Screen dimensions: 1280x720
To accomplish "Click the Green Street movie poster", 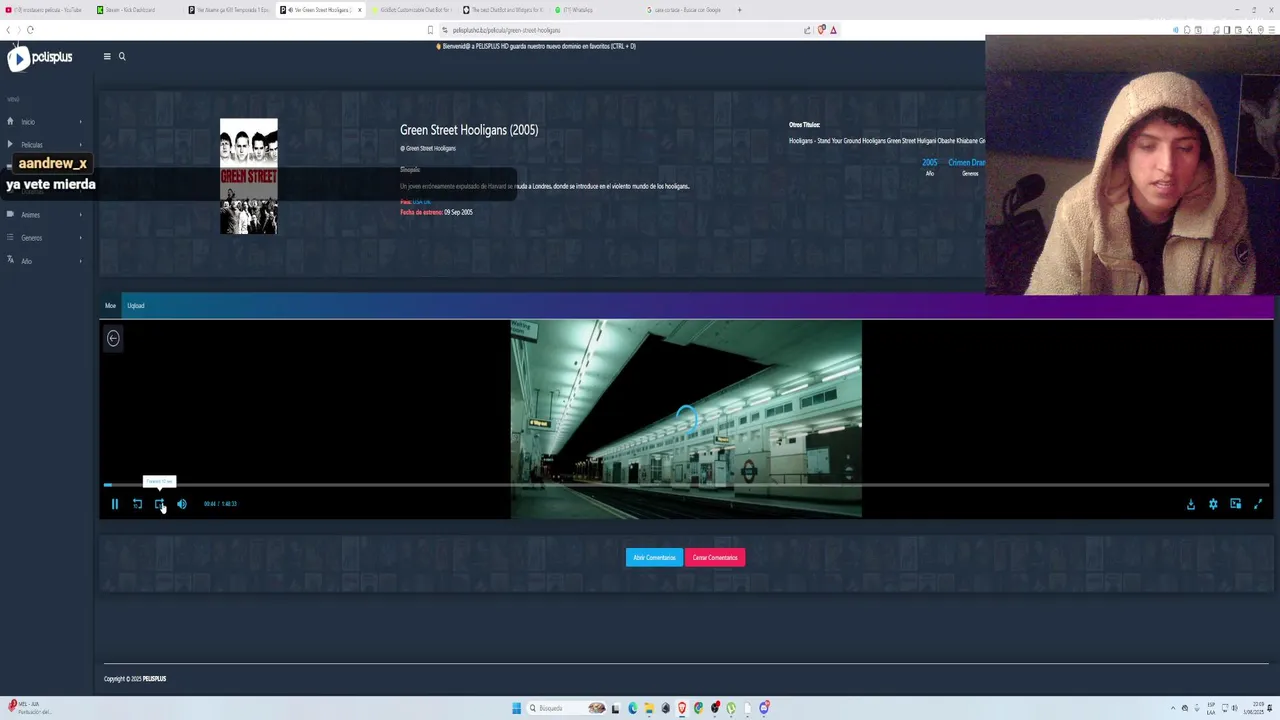I will click(x=249, y=176).
